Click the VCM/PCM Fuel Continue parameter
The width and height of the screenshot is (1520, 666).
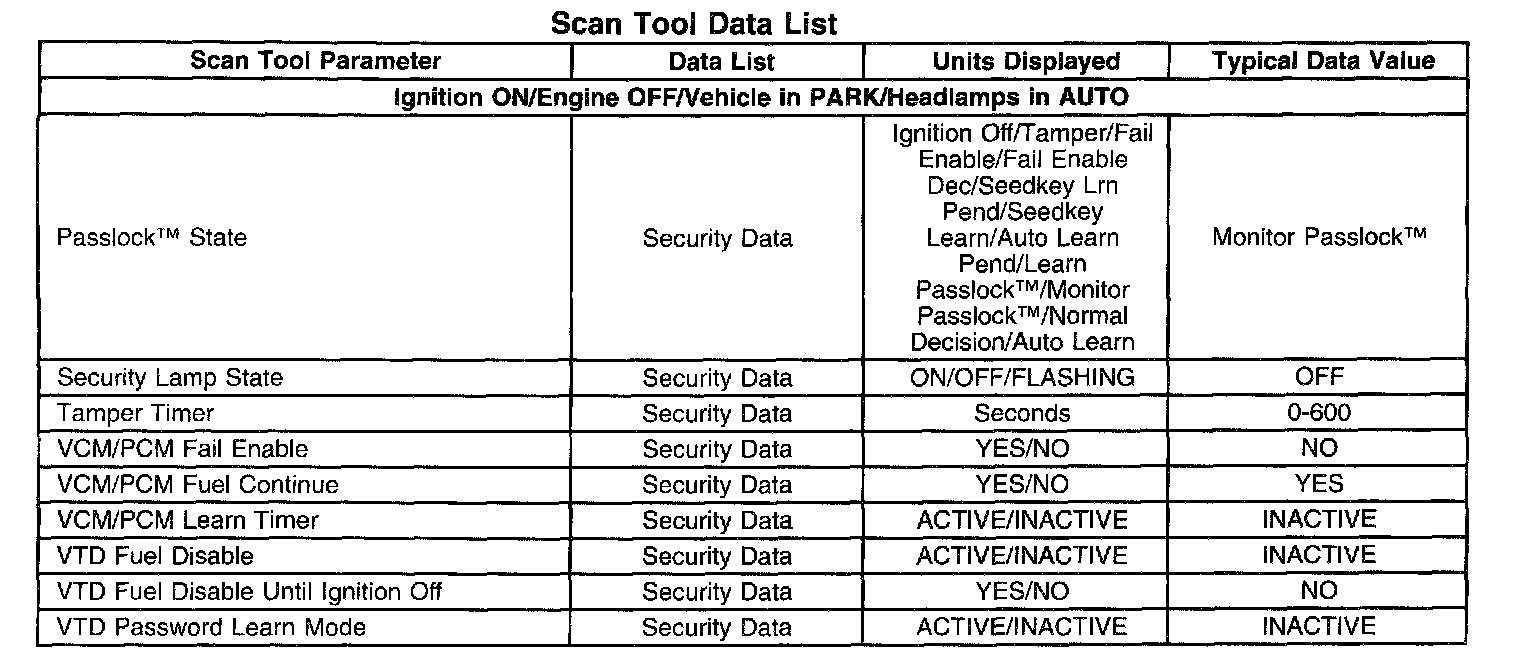pyautogui.click(x=198, y=485)
